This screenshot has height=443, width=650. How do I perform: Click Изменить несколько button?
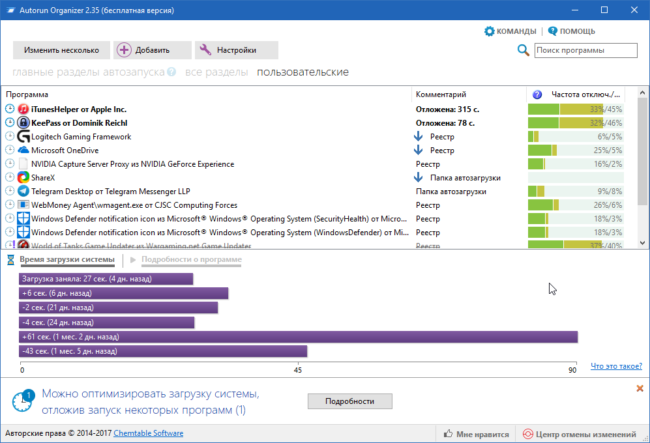coord(61,50)
